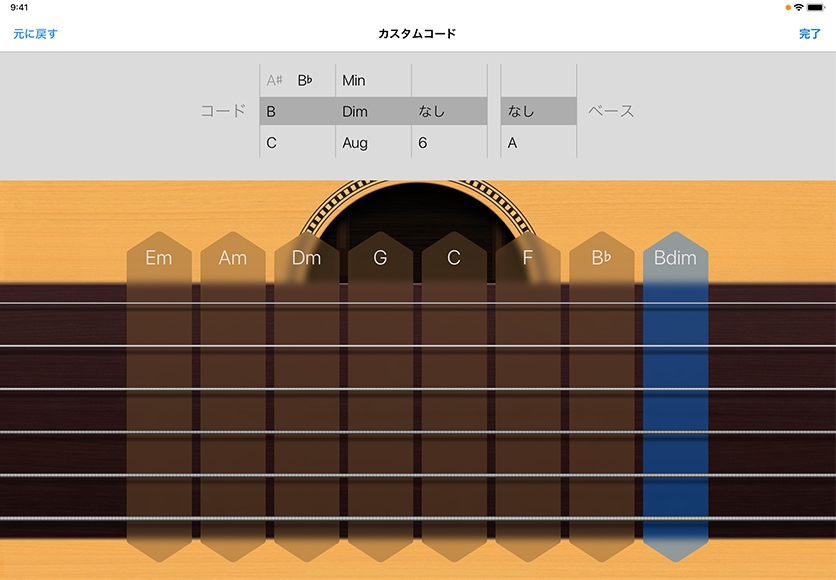Tap selected Dim quality row
This screenshot has height=580, width=836.
(x=356, y=111)
